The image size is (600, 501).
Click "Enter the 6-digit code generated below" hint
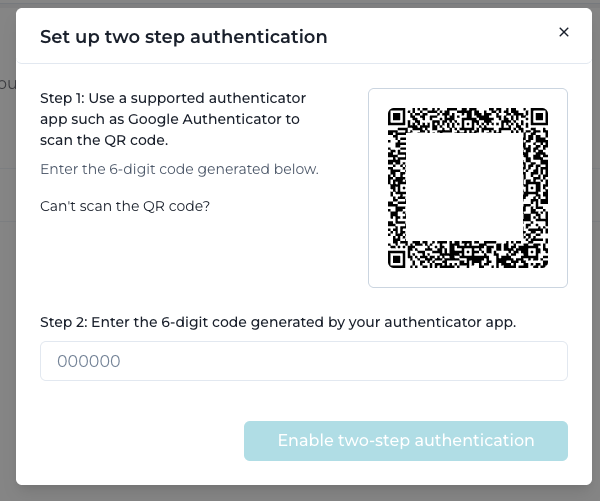[179, 169]
